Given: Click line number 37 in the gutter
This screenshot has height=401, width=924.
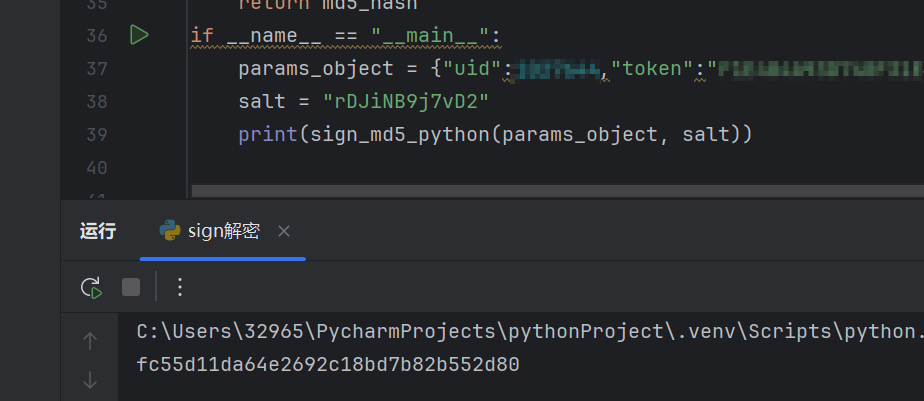Looking at the screenshot, I should coord(97,69).
